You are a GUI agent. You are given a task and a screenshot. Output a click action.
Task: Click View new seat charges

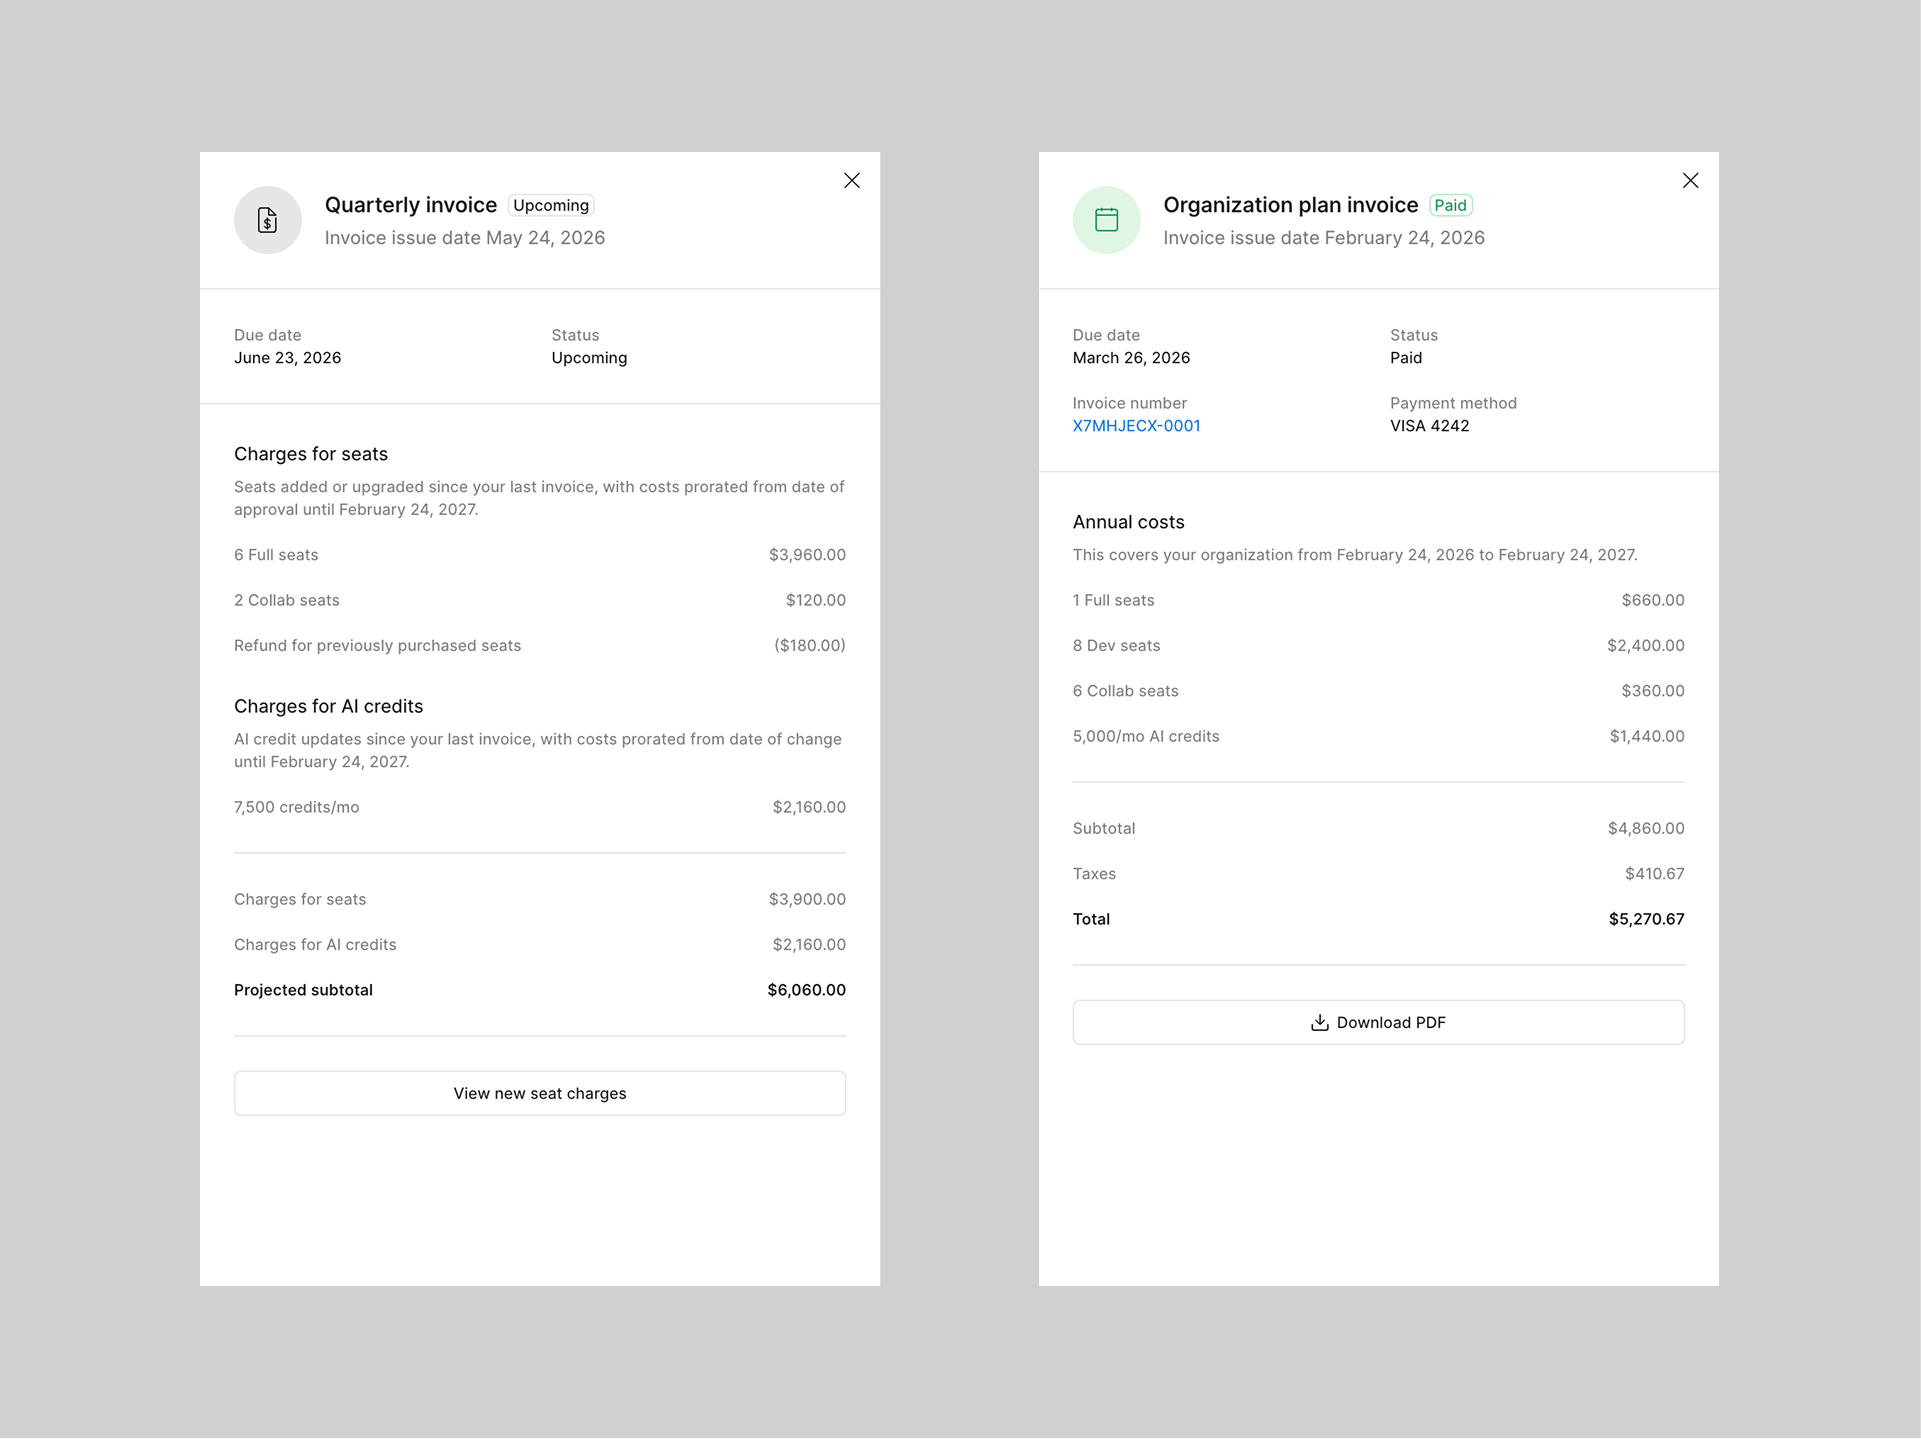(539, 1093)
